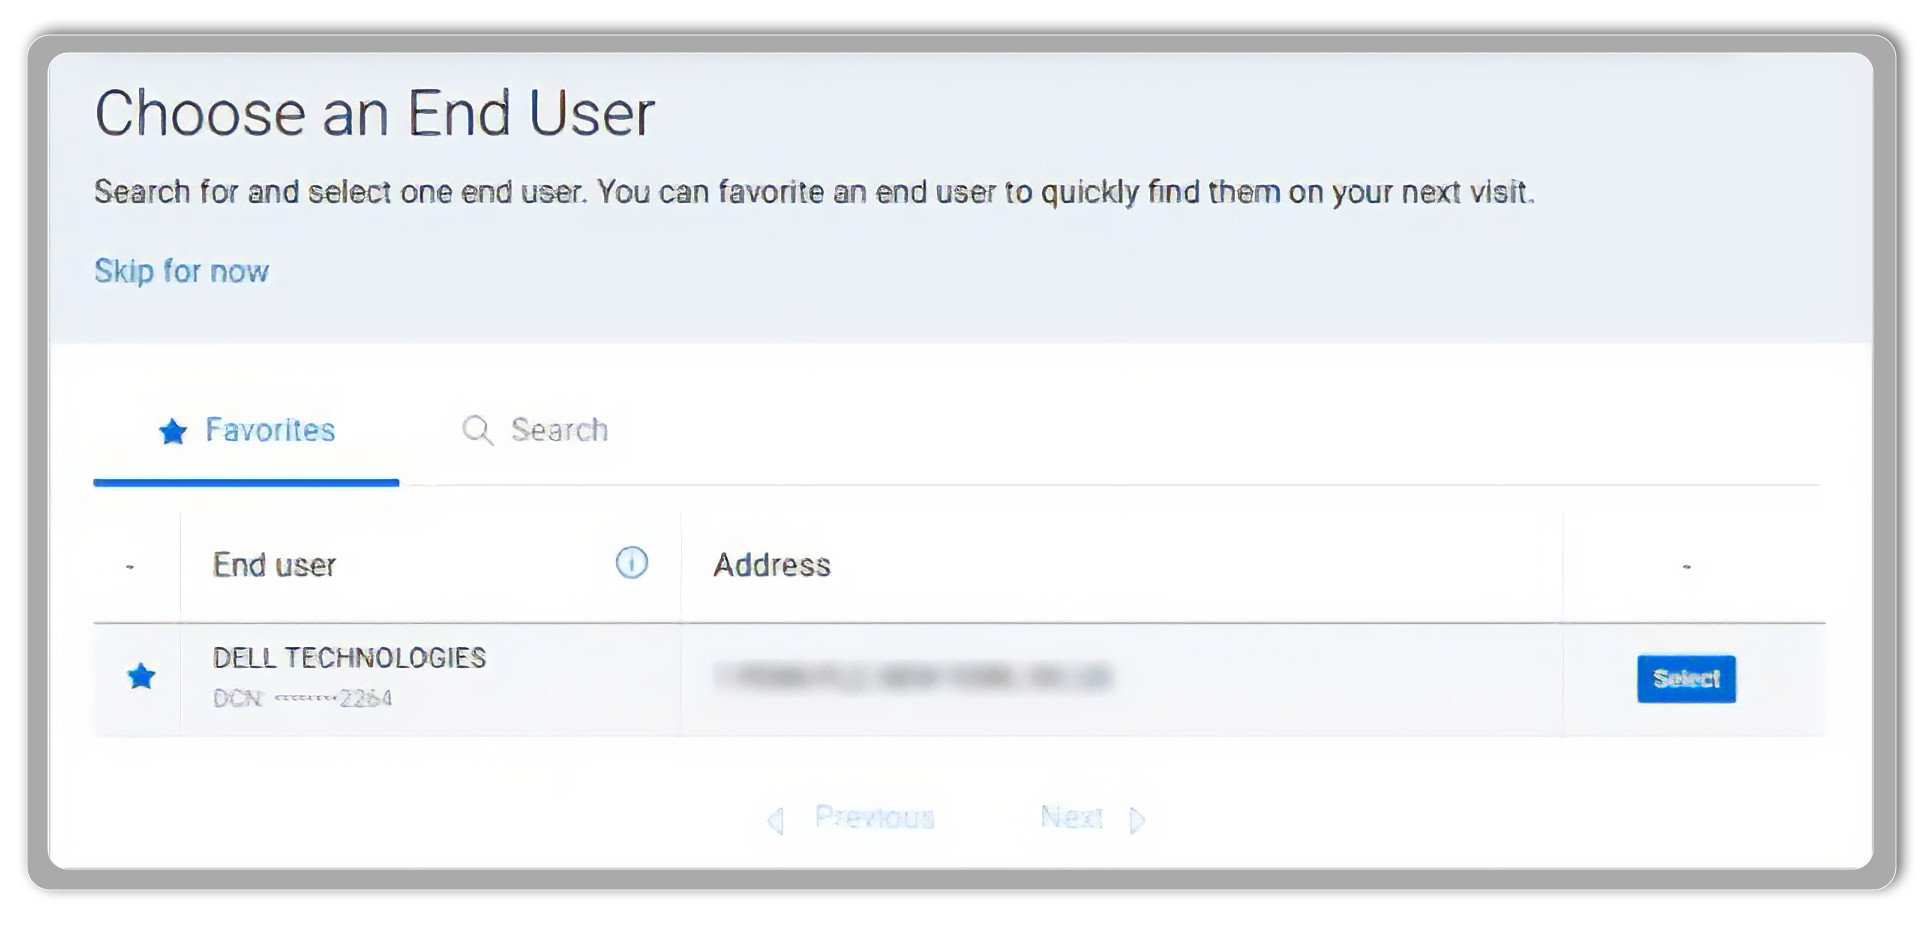The height and width of the screenshot is (932, 1928).
Task: Go to Previous page of results
Action: 873,817
